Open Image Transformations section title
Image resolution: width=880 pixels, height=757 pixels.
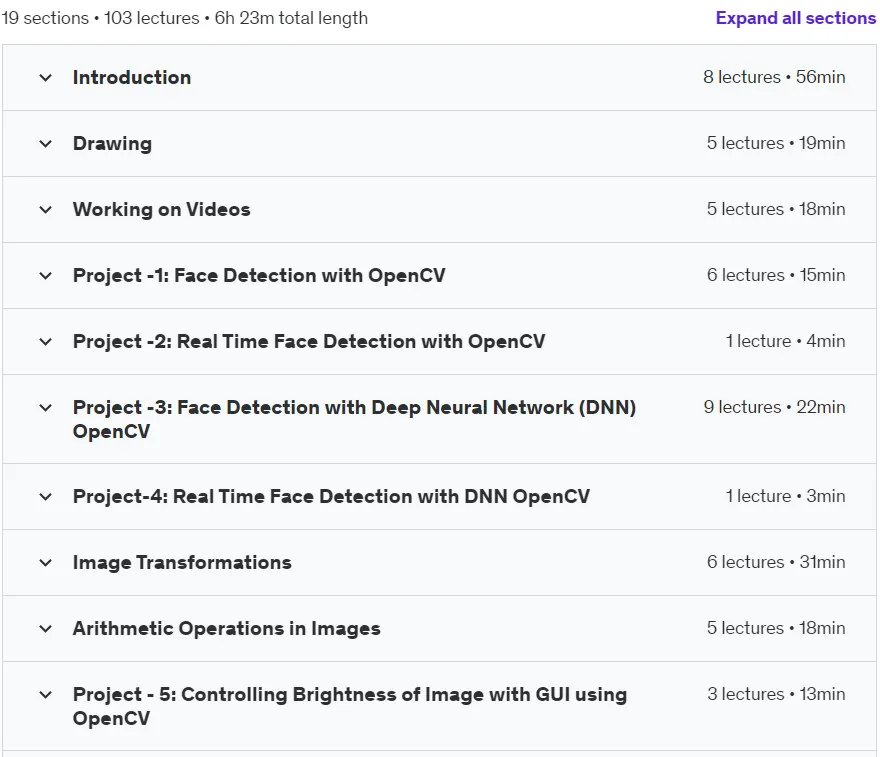(182, 563)
